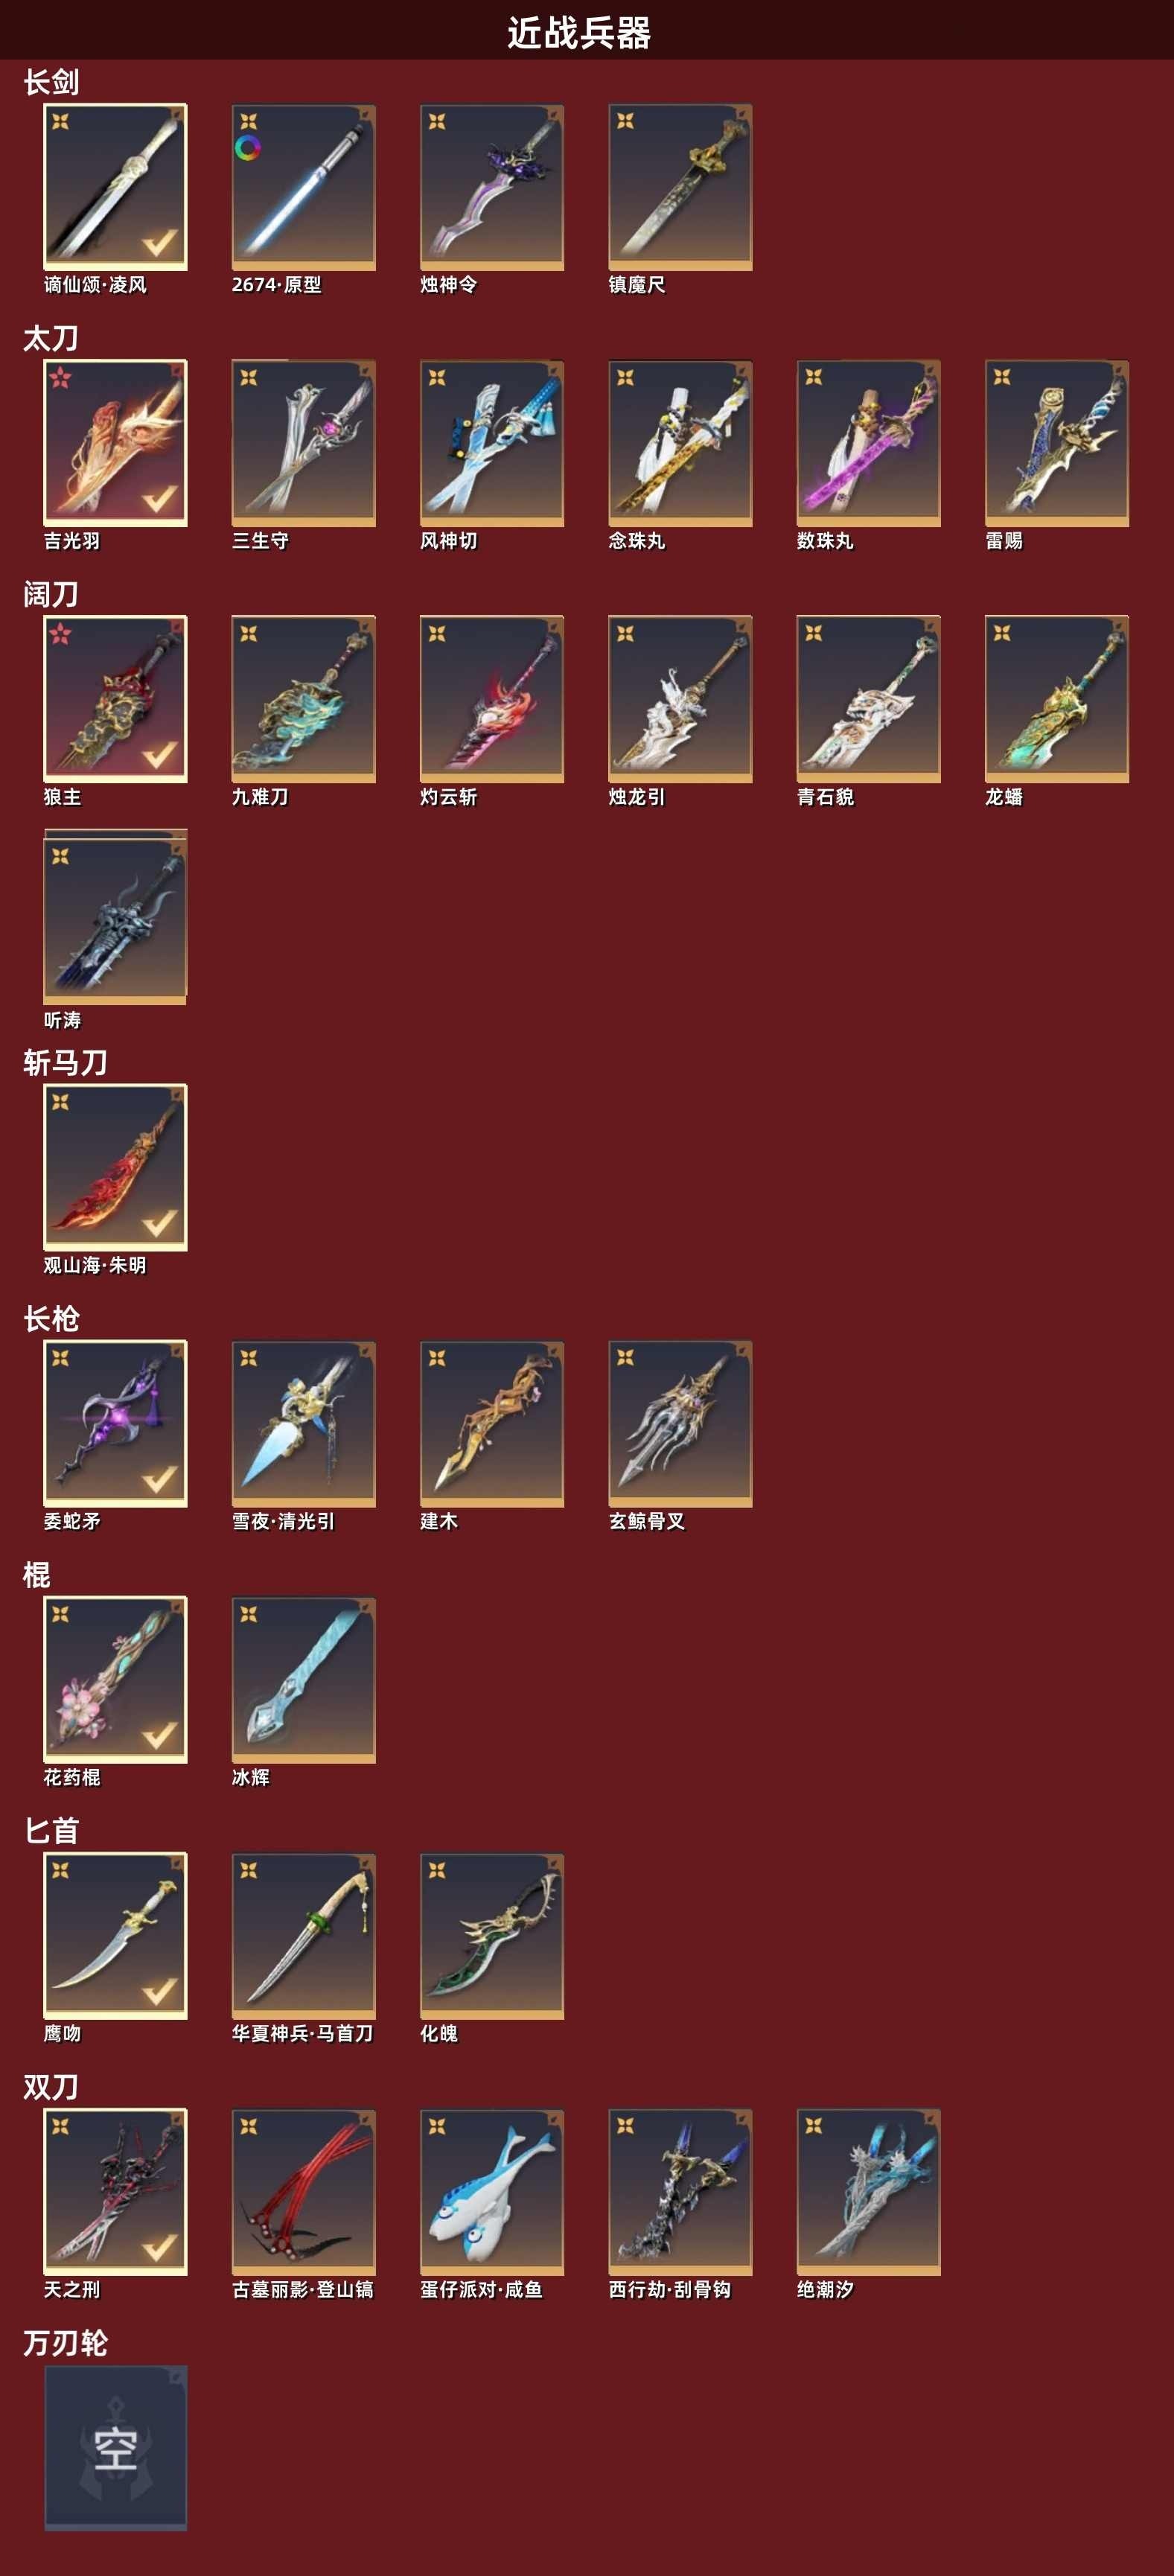Image resolution: width=1174 pixels, height=2576 pixels.
Task: Click the 太刀 category heading
Action: click(x=51, y=339)
